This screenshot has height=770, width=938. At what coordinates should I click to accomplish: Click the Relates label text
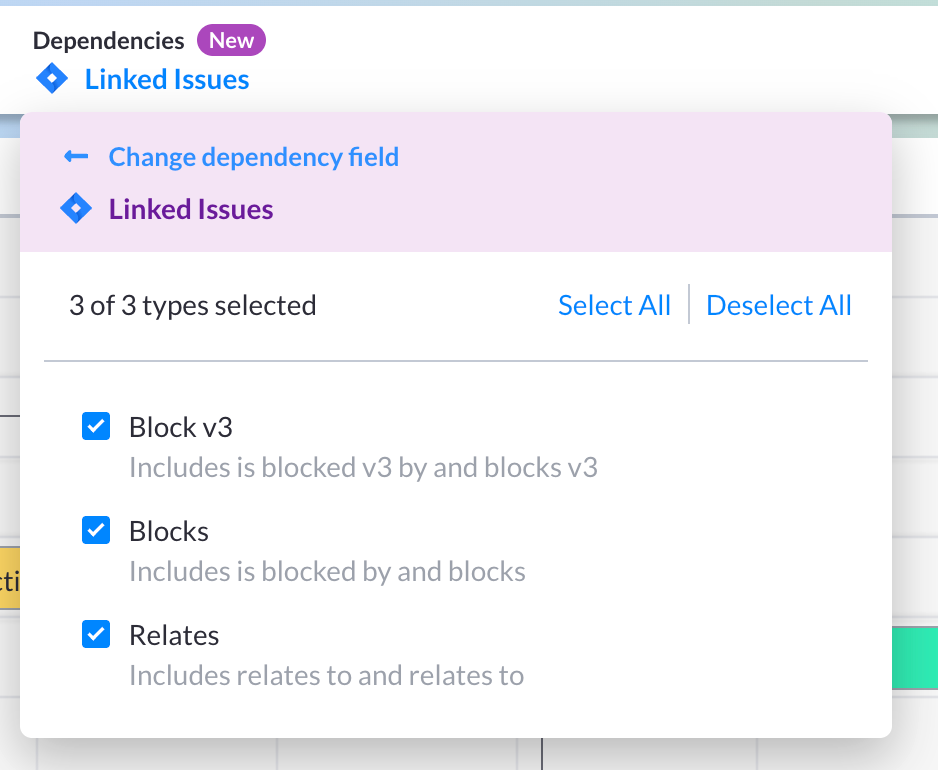(x=174, y=635)
